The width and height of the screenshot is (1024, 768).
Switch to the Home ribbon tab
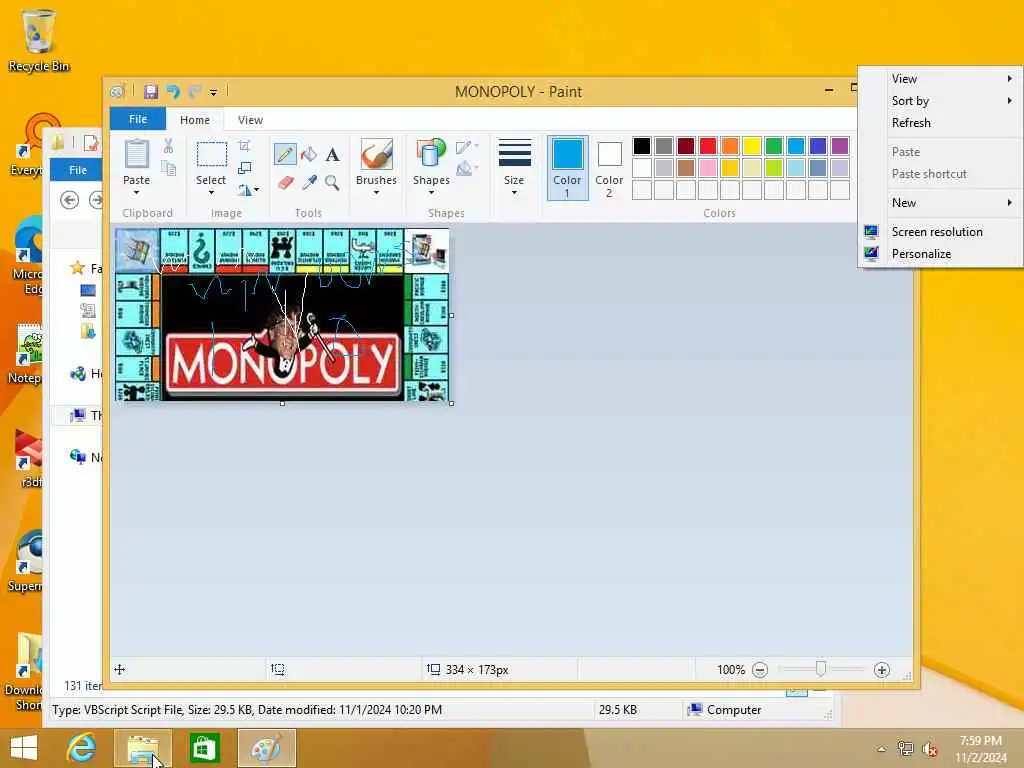point(195,120)
